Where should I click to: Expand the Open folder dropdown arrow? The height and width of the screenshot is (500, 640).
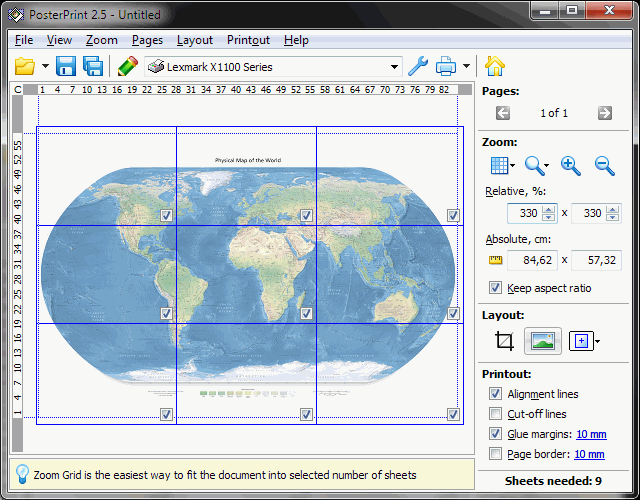(43, 67)
